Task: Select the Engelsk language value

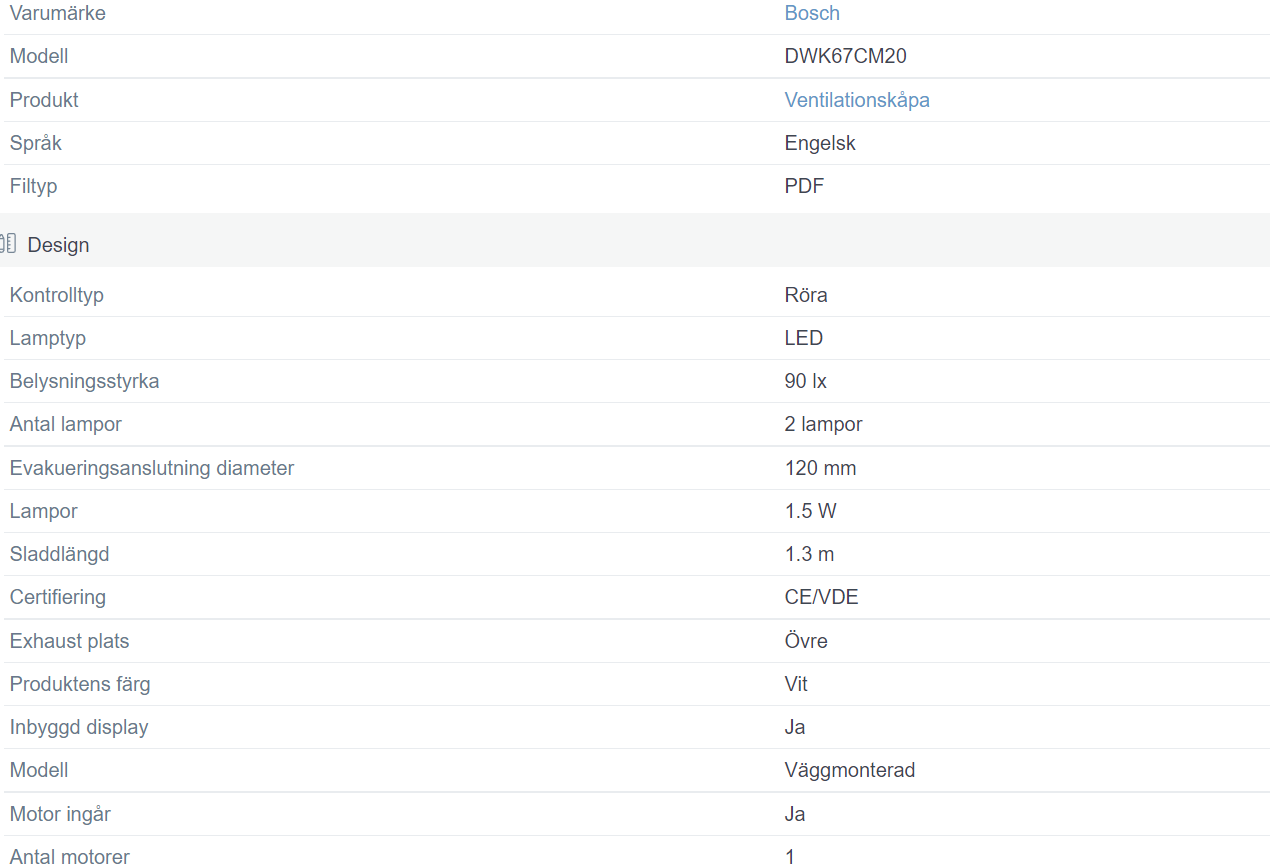Action: 820,143
